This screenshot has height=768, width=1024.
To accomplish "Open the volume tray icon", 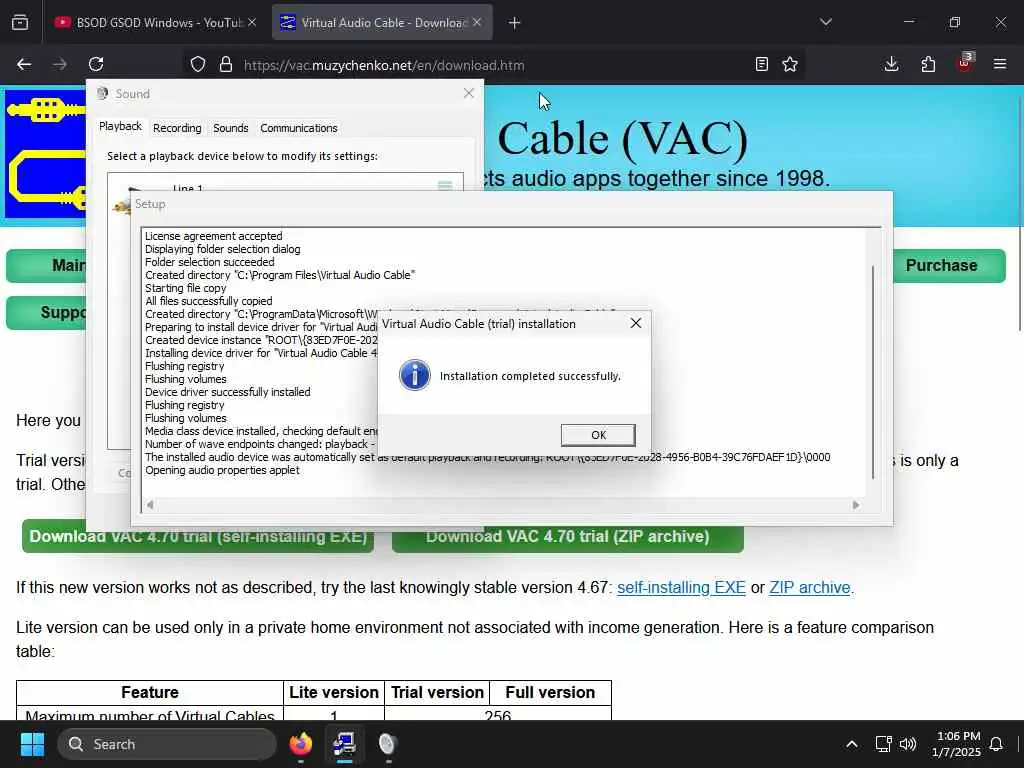I will pyautogui.click(x=908, y=744).
